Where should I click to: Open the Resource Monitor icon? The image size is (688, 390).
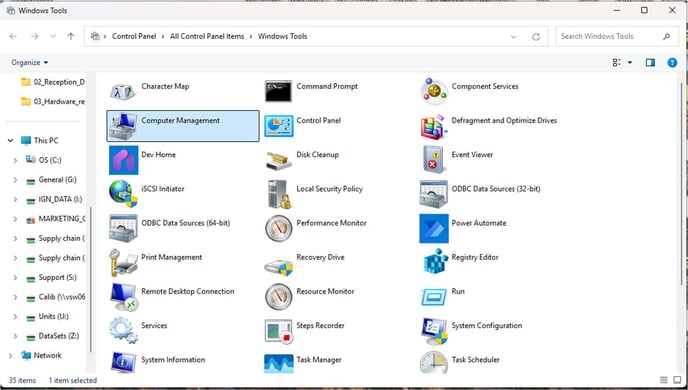click(278, 297)
